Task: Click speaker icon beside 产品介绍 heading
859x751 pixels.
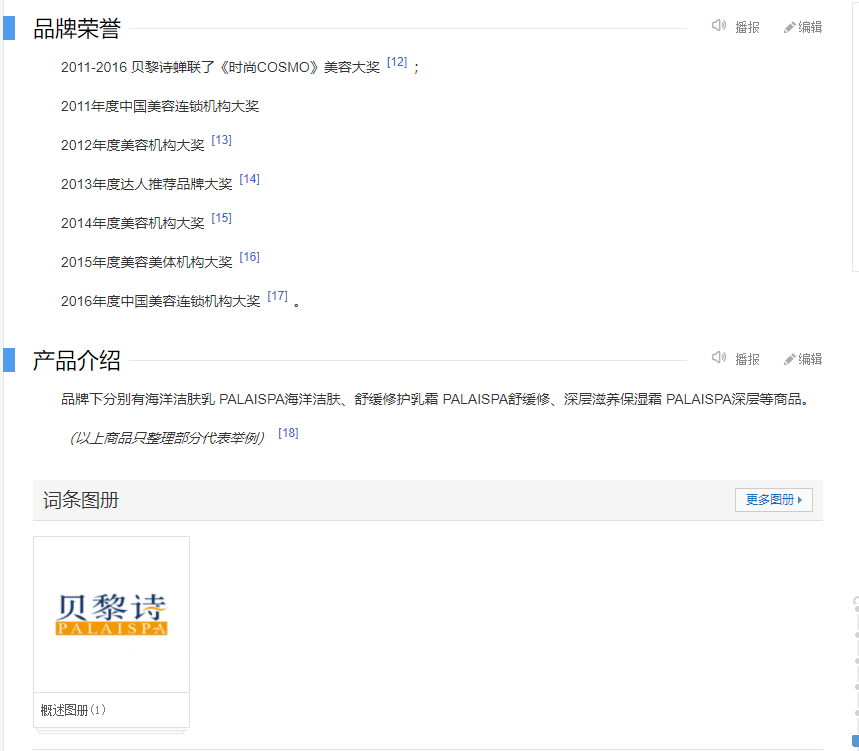Action: (719, 358)
